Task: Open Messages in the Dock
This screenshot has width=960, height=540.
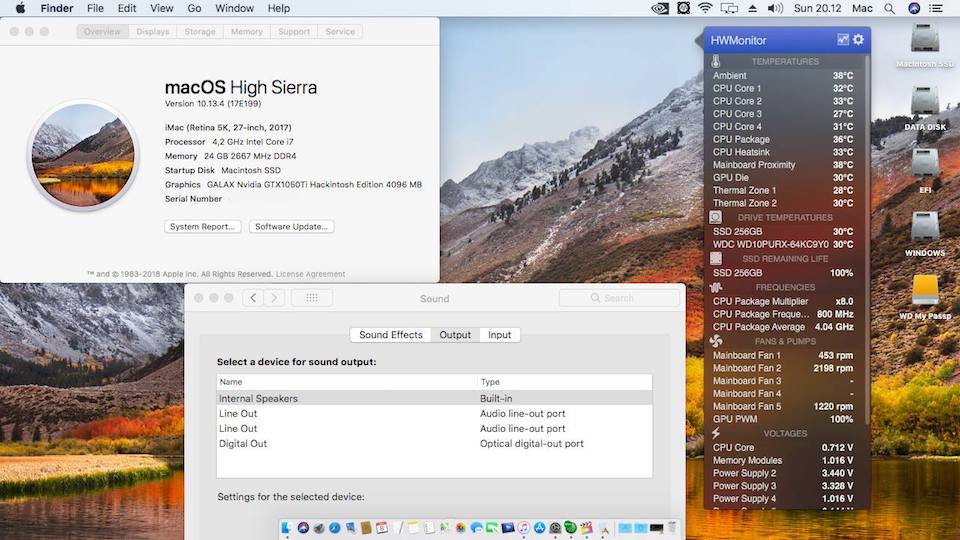Action: click(476, 527)
